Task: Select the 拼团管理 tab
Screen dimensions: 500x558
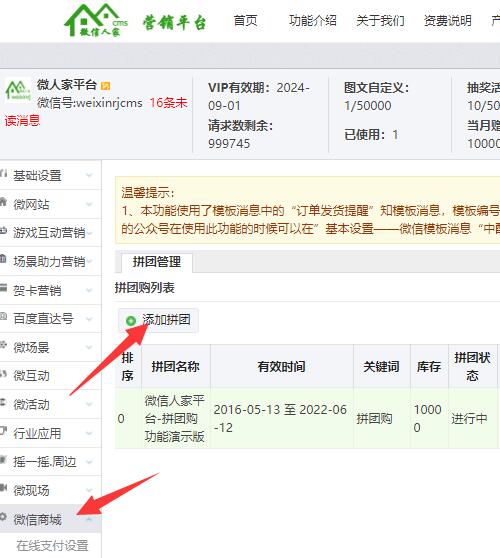Action: 157,262
